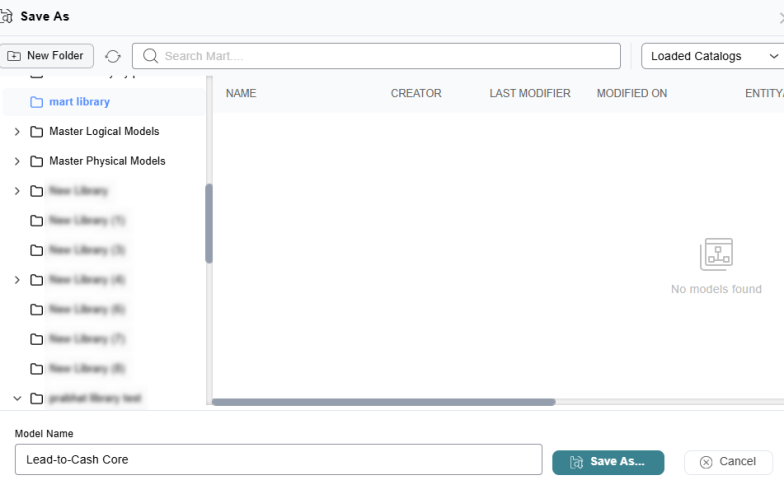The height and width of the screenshot is (480, 784).
Task: Sort by the NAME column header
Action: pyautogui.click(x=241, y=94)
